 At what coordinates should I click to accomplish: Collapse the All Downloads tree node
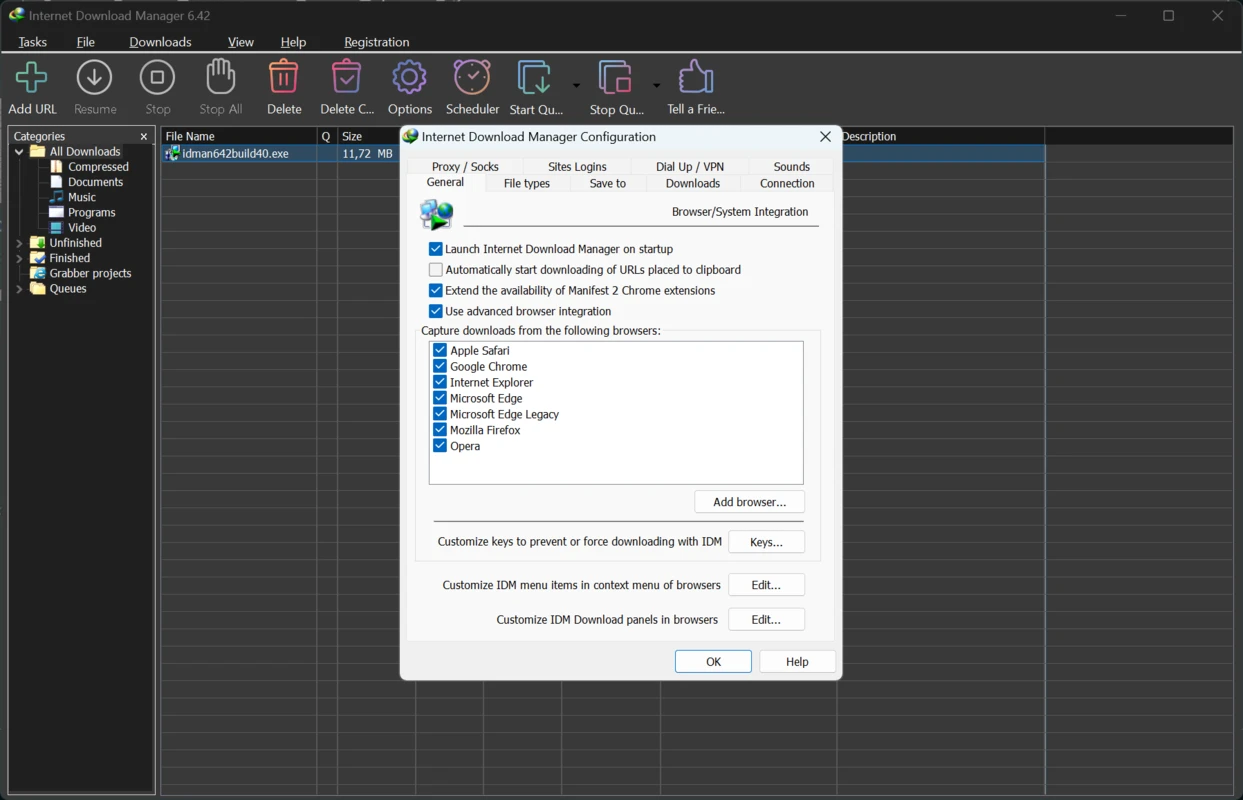pos(19,152)
